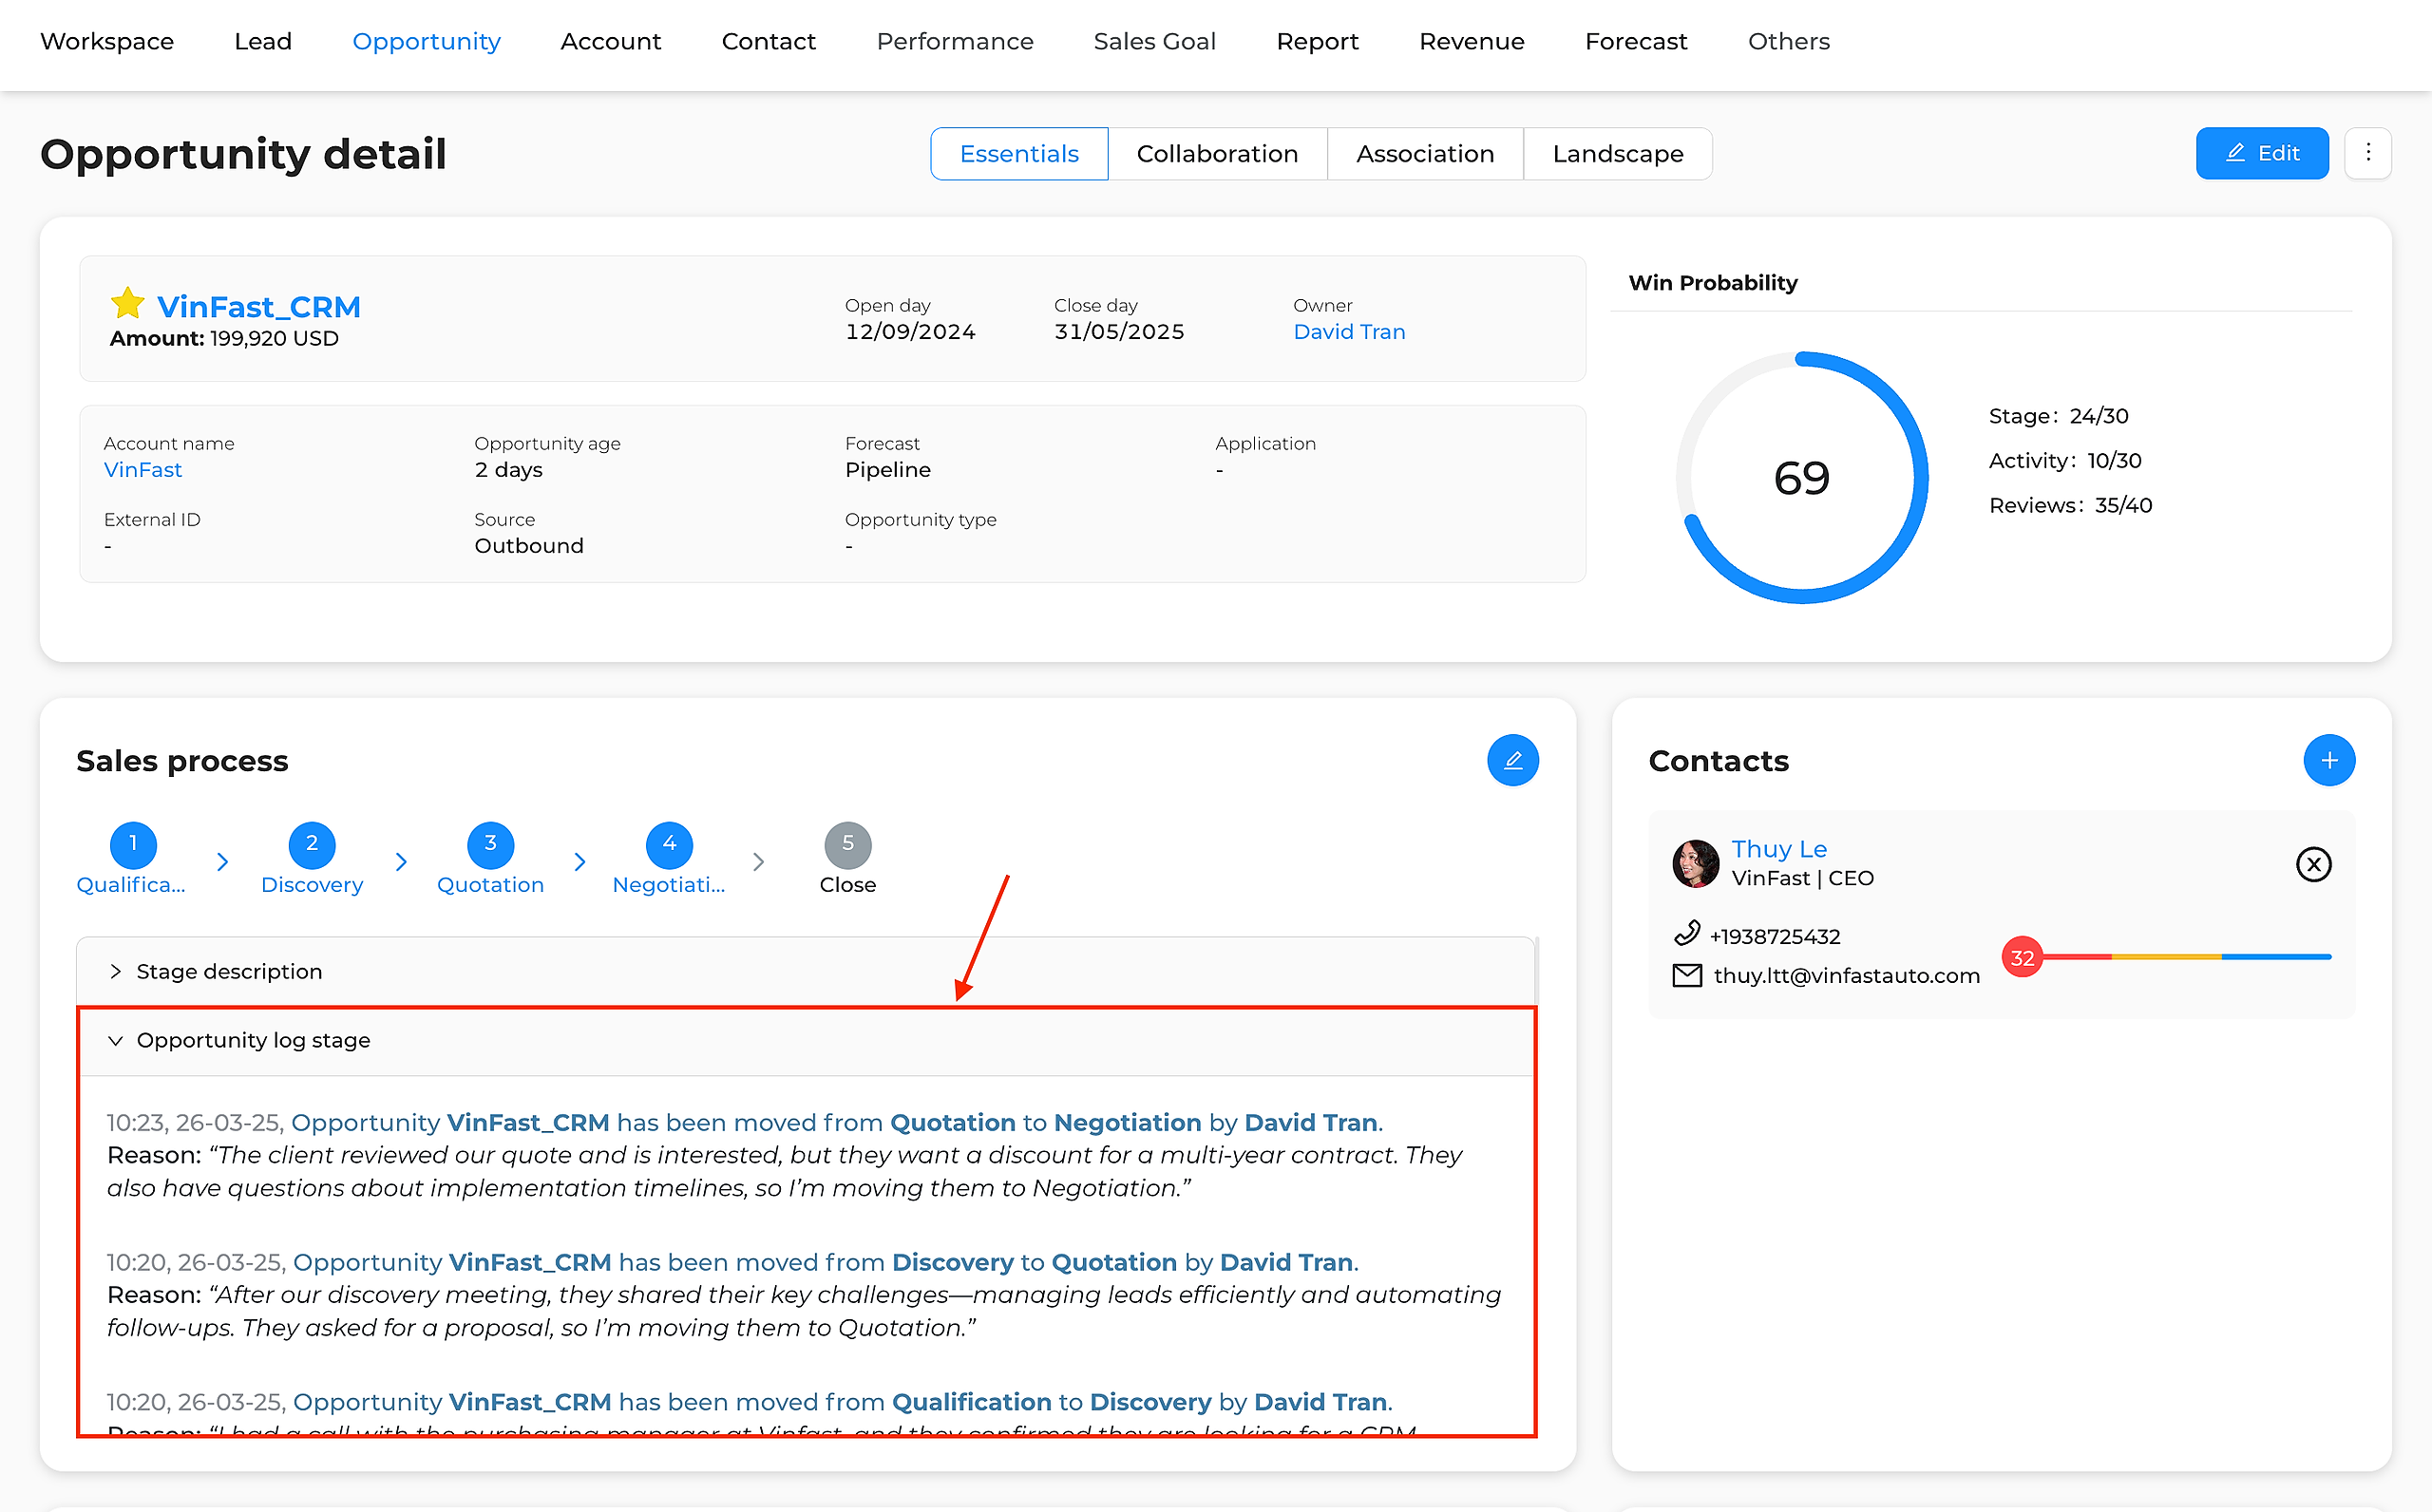Click the thuy.ltt@vinfastauto.com email address
The width and height of the screenshot is (2432, 1512).
click(1846, 976)
